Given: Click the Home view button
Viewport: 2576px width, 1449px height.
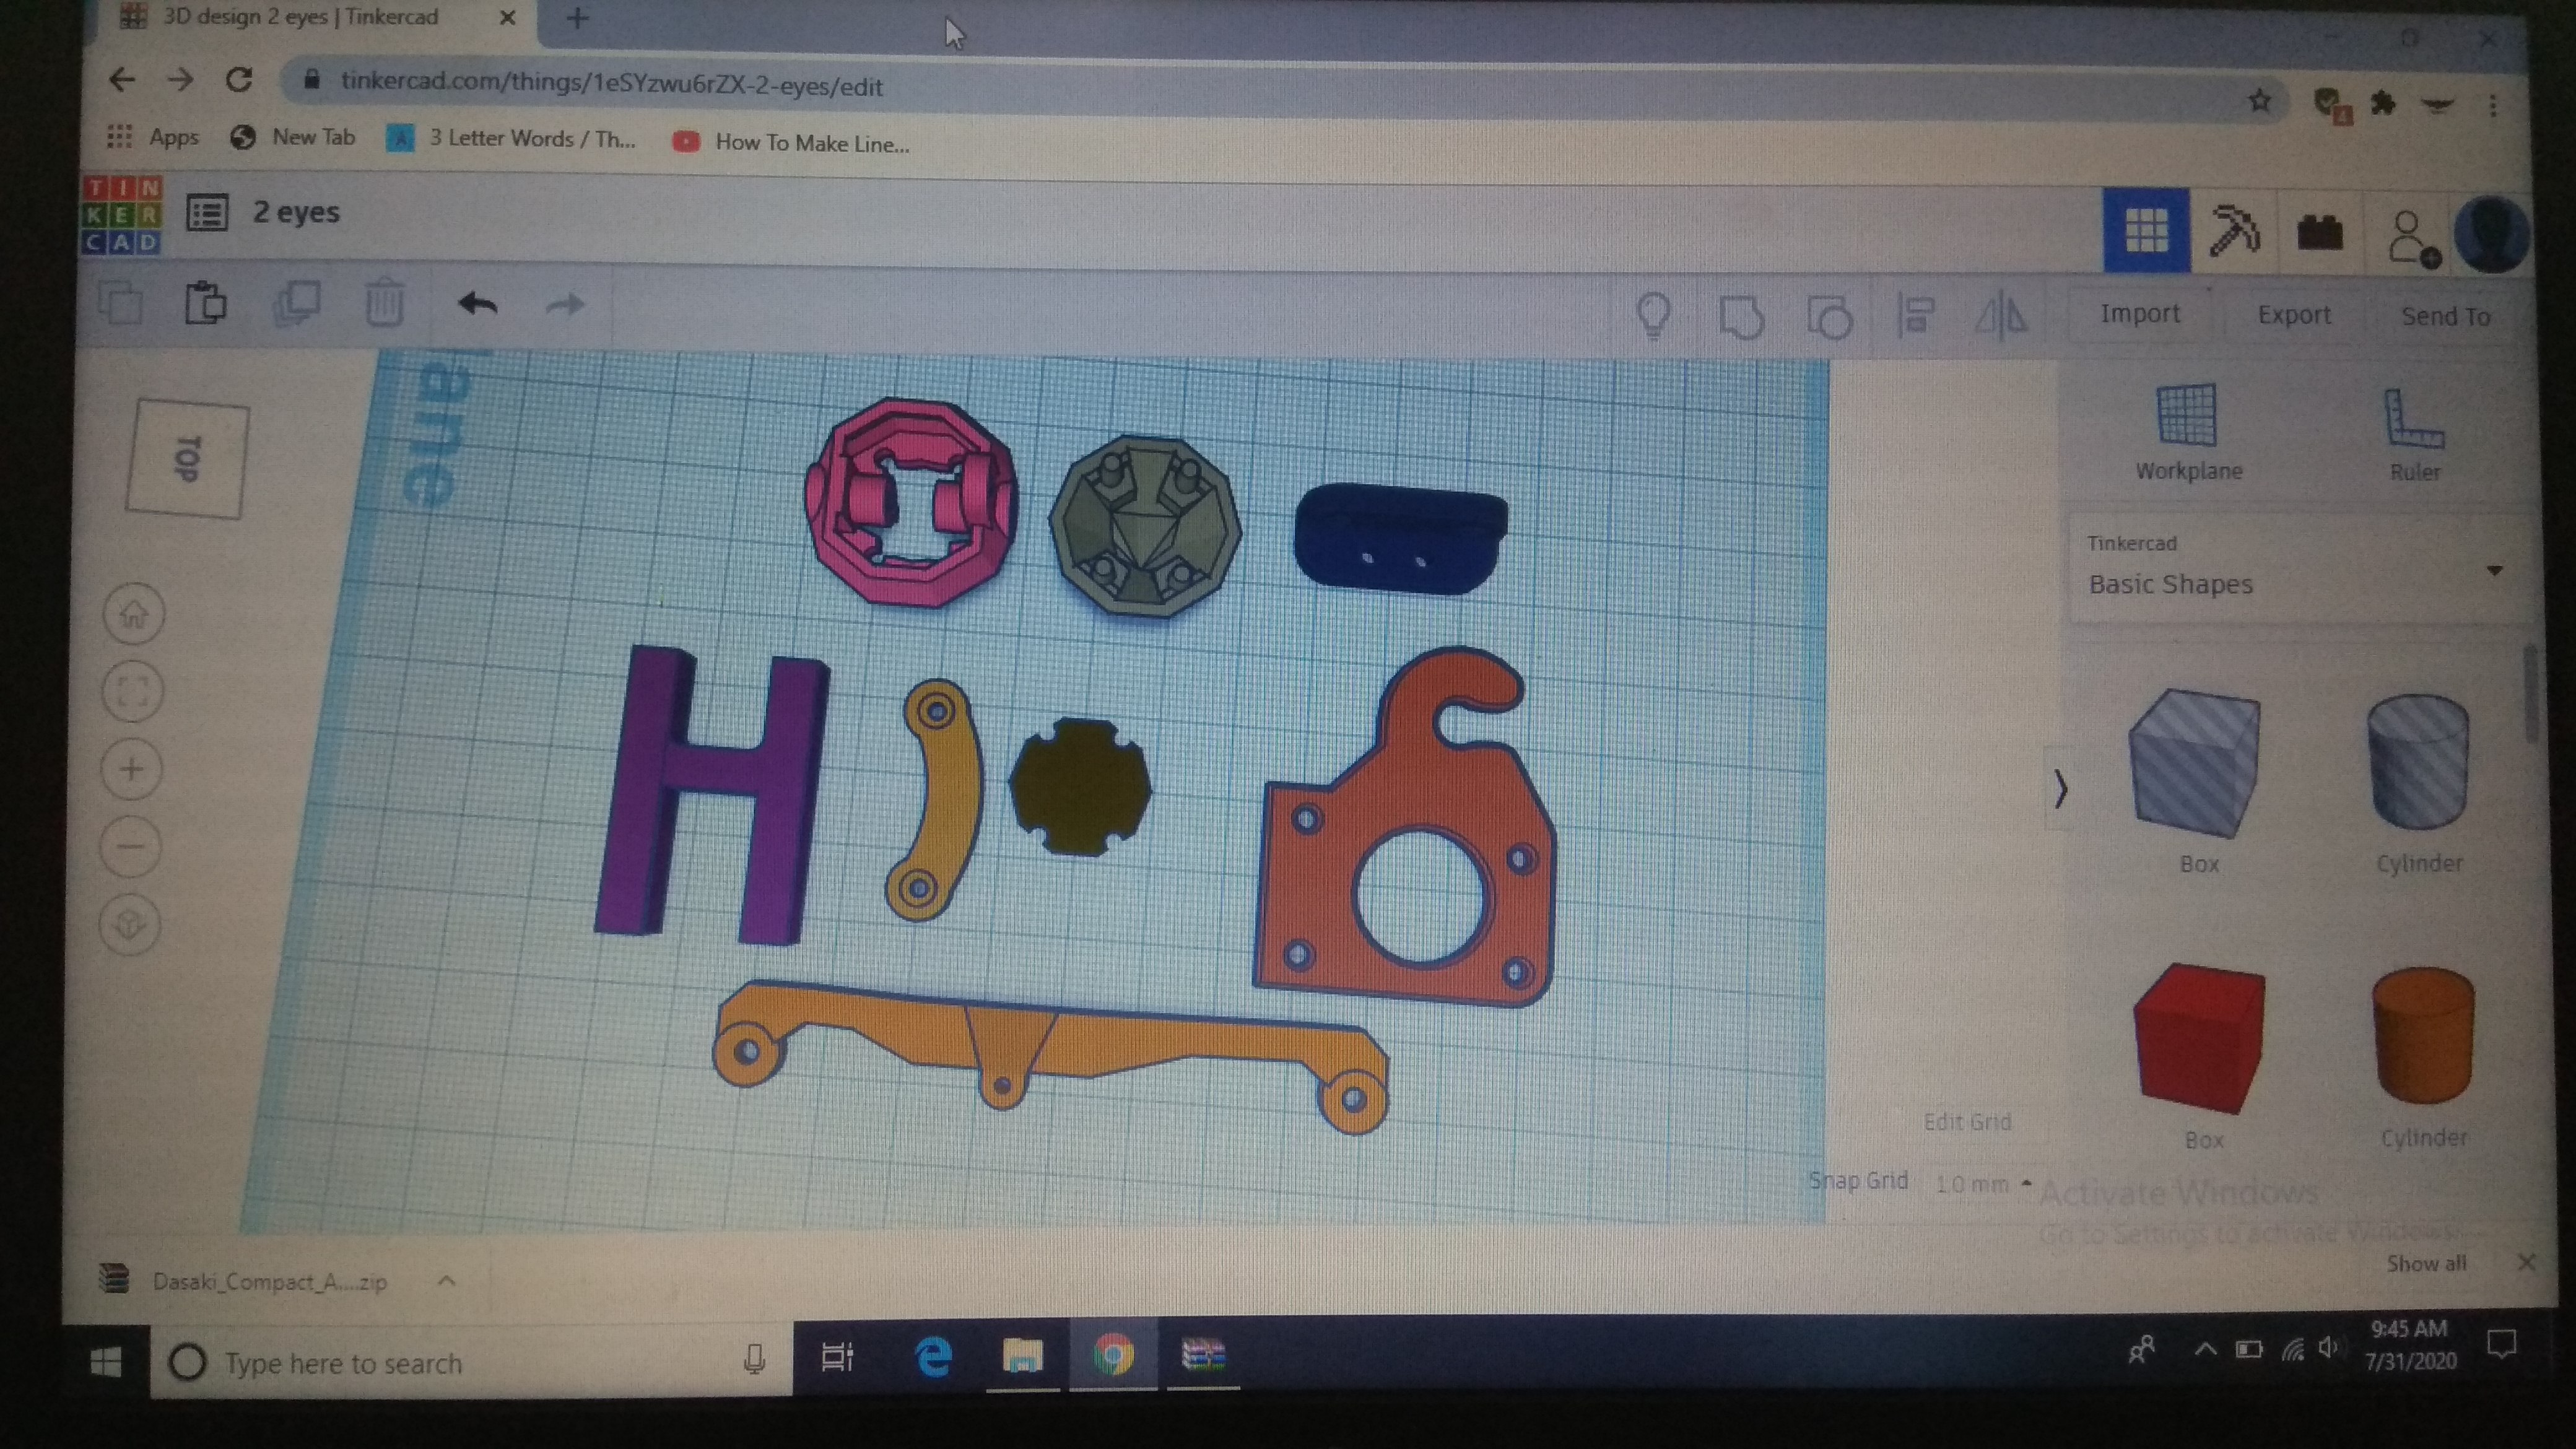Looking at the screenshot, I should click(134, 613).
